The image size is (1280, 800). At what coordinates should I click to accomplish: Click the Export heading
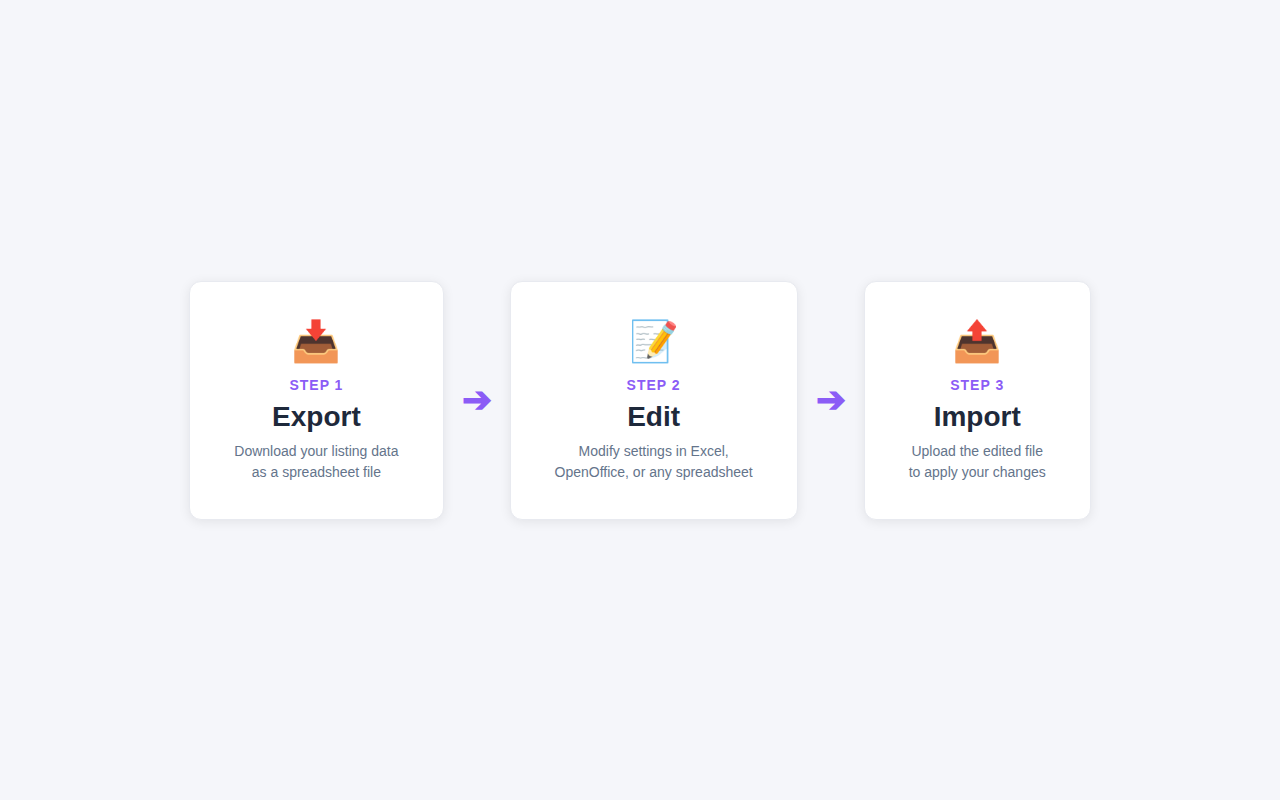(316, 416)
